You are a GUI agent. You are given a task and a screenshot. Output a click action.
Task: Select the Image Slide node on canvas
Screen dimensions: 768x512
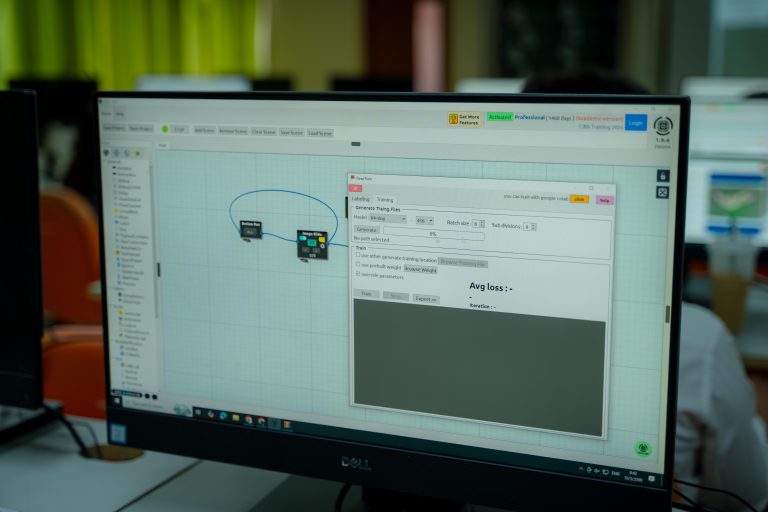(311, 244)
